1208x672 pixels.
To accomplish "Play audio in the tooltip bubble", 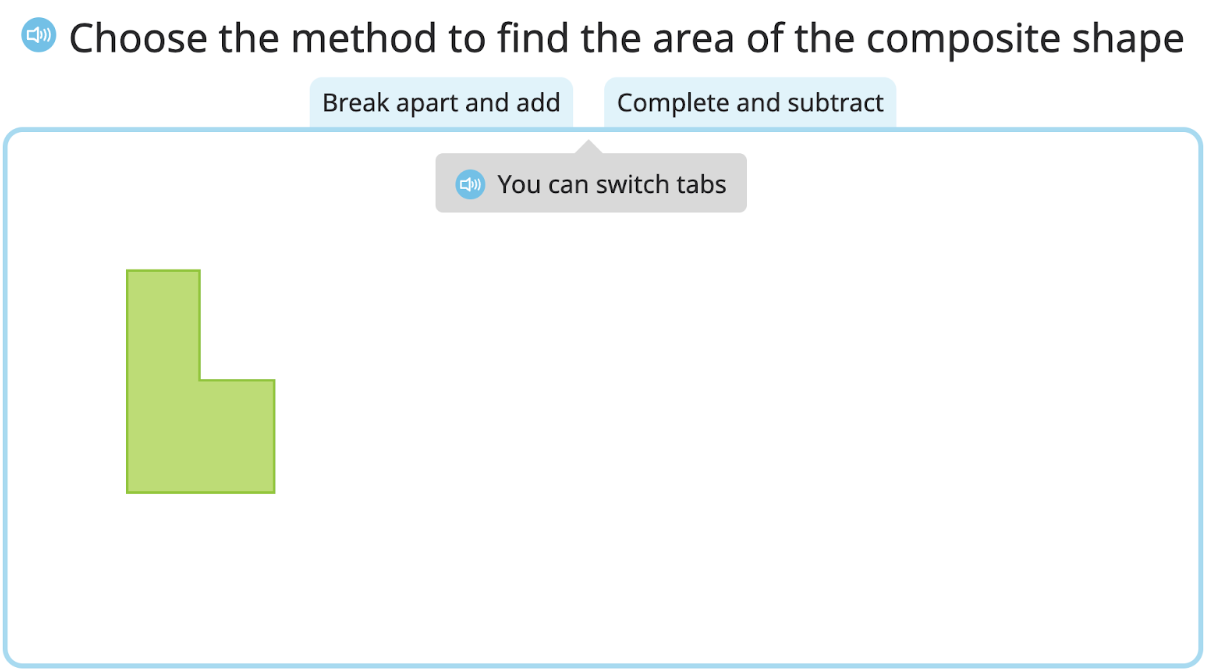I will pos(470,184).
